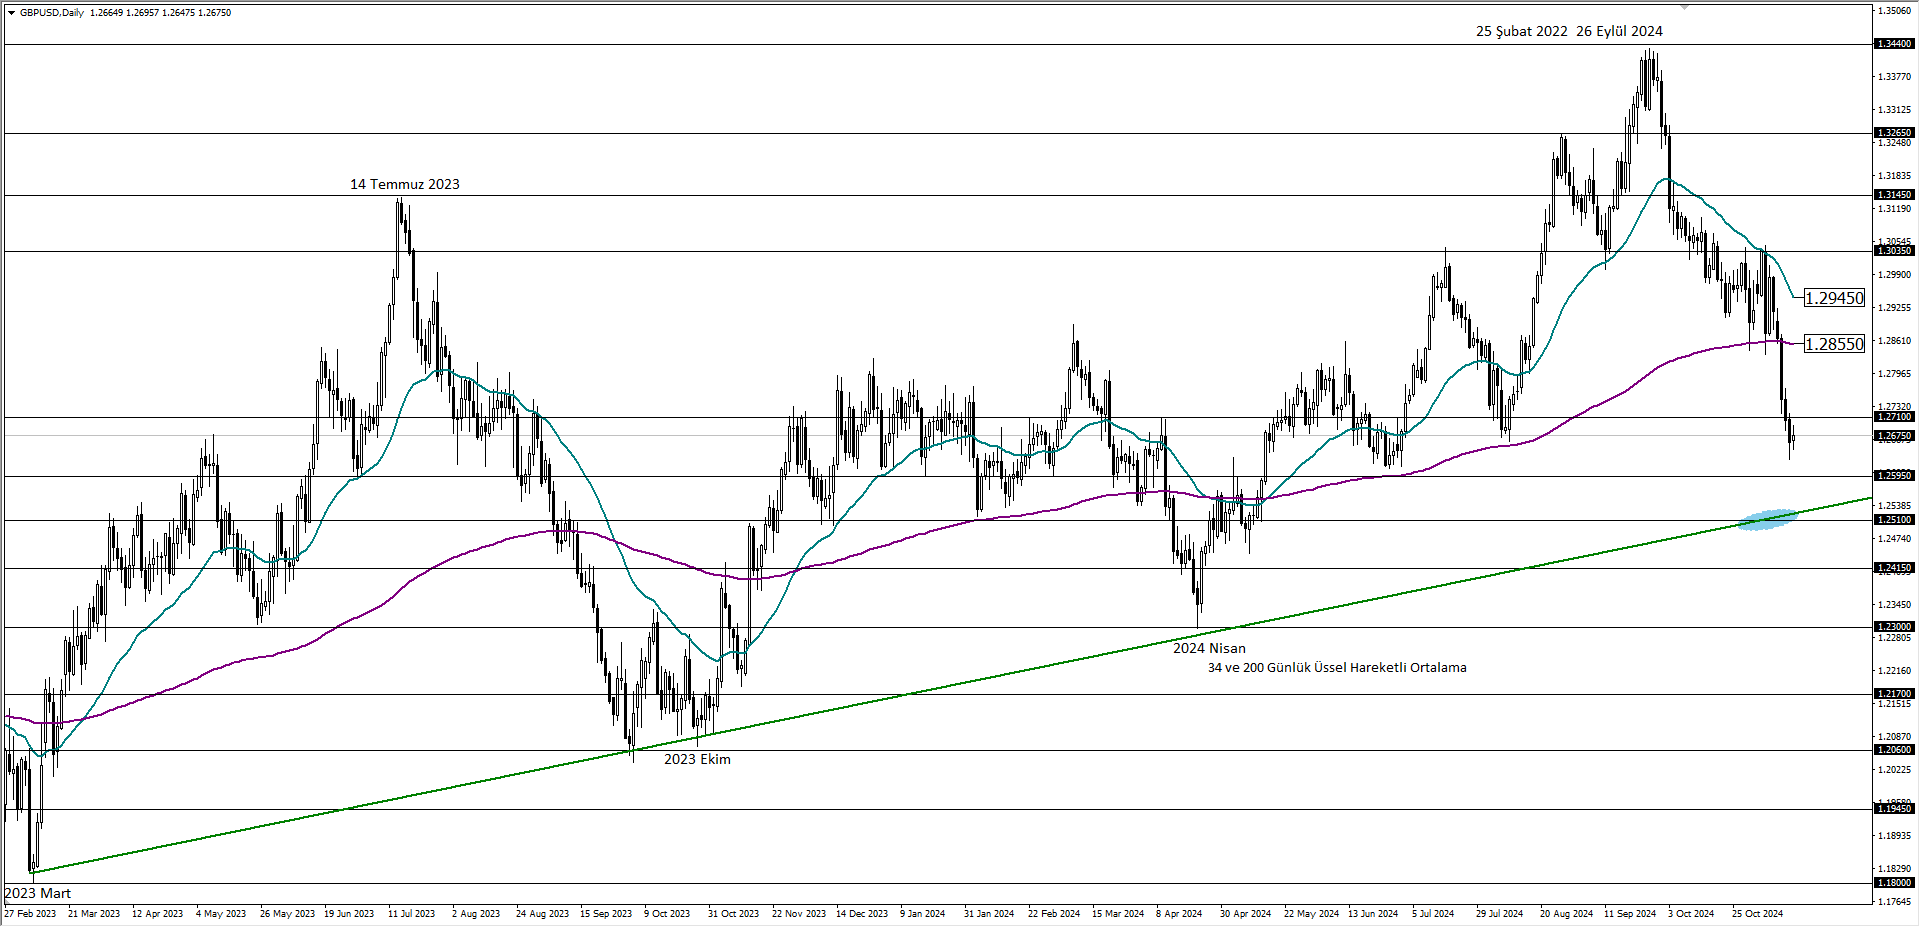
Task: Select the '25 Şubat 2022 26 Eylül 2024' label
Action: [1569, 31]
